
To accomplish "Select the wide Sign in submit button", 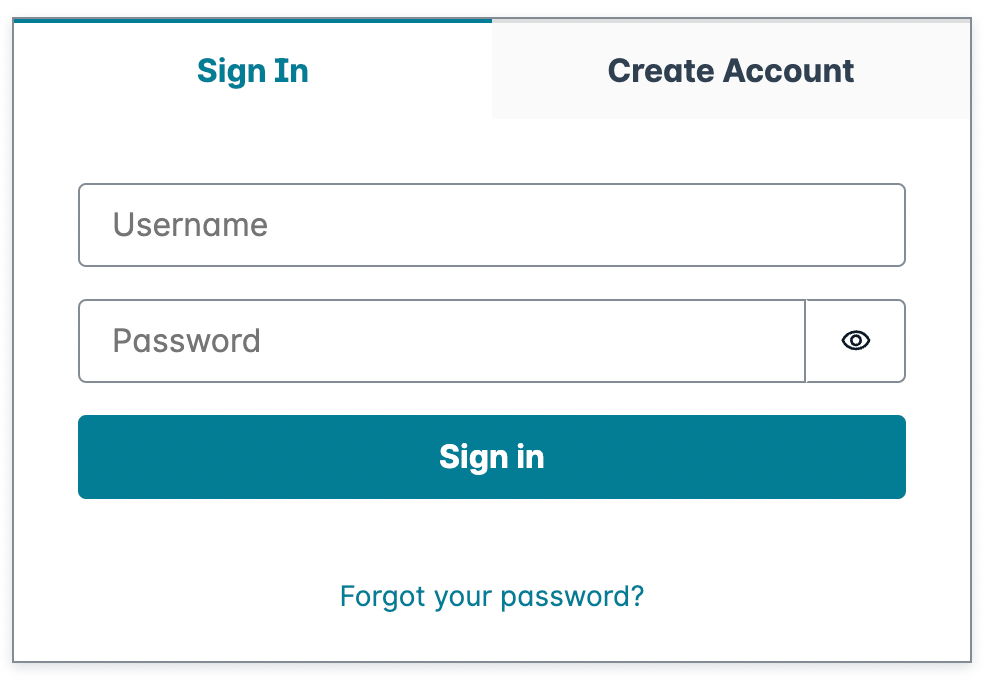I will (x=491, y=457).
